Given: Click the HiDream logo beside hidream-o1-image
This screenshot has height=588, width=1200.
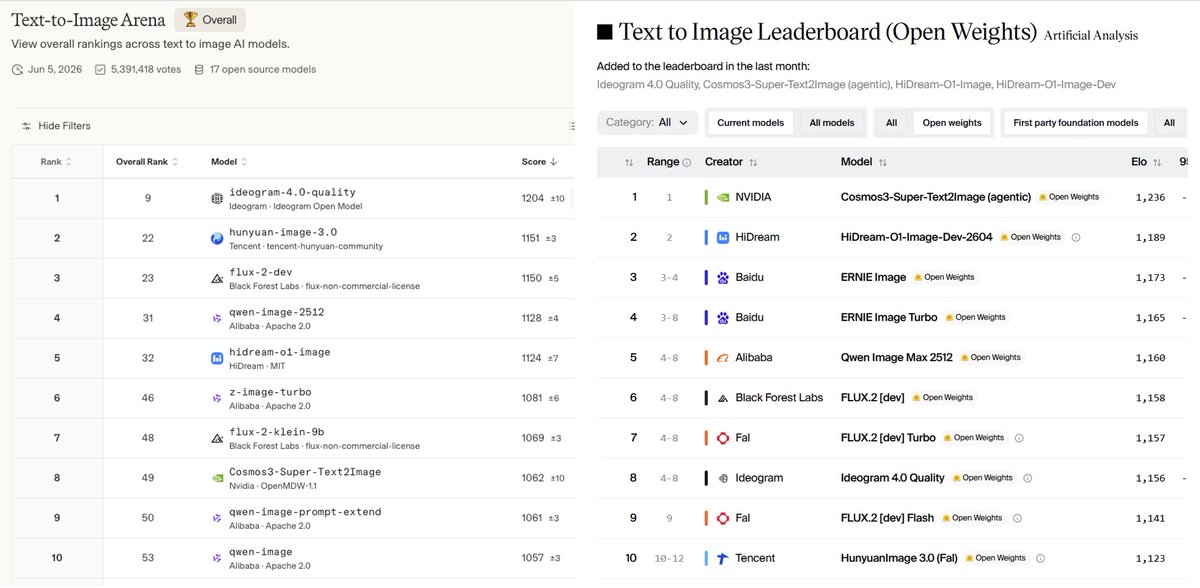Looking at the screenshot, I should 217,359.
